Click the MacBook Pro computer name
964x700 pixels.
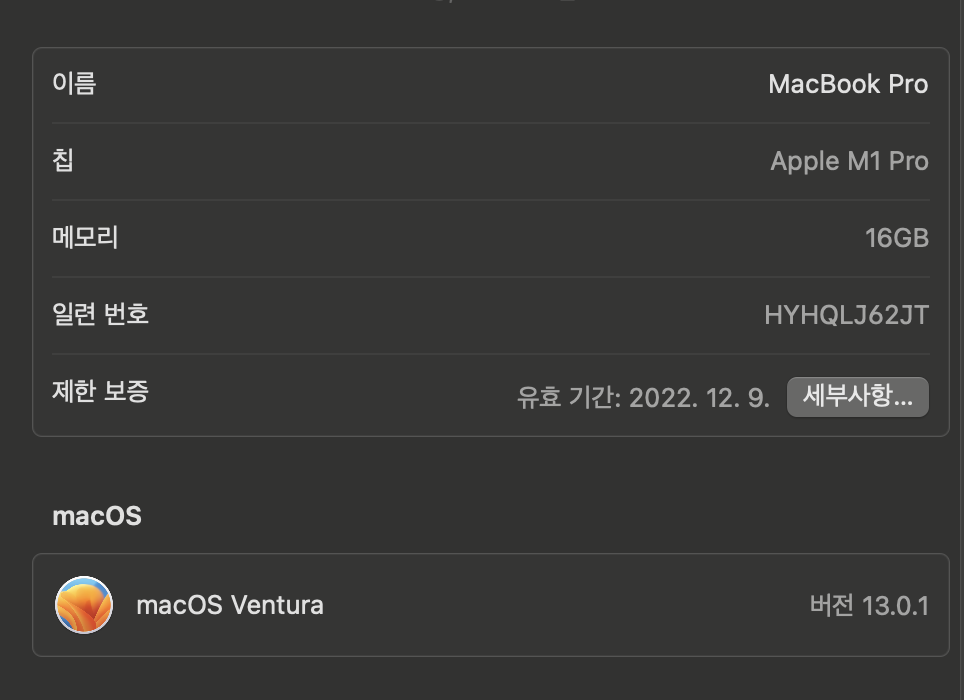(848, 84)
